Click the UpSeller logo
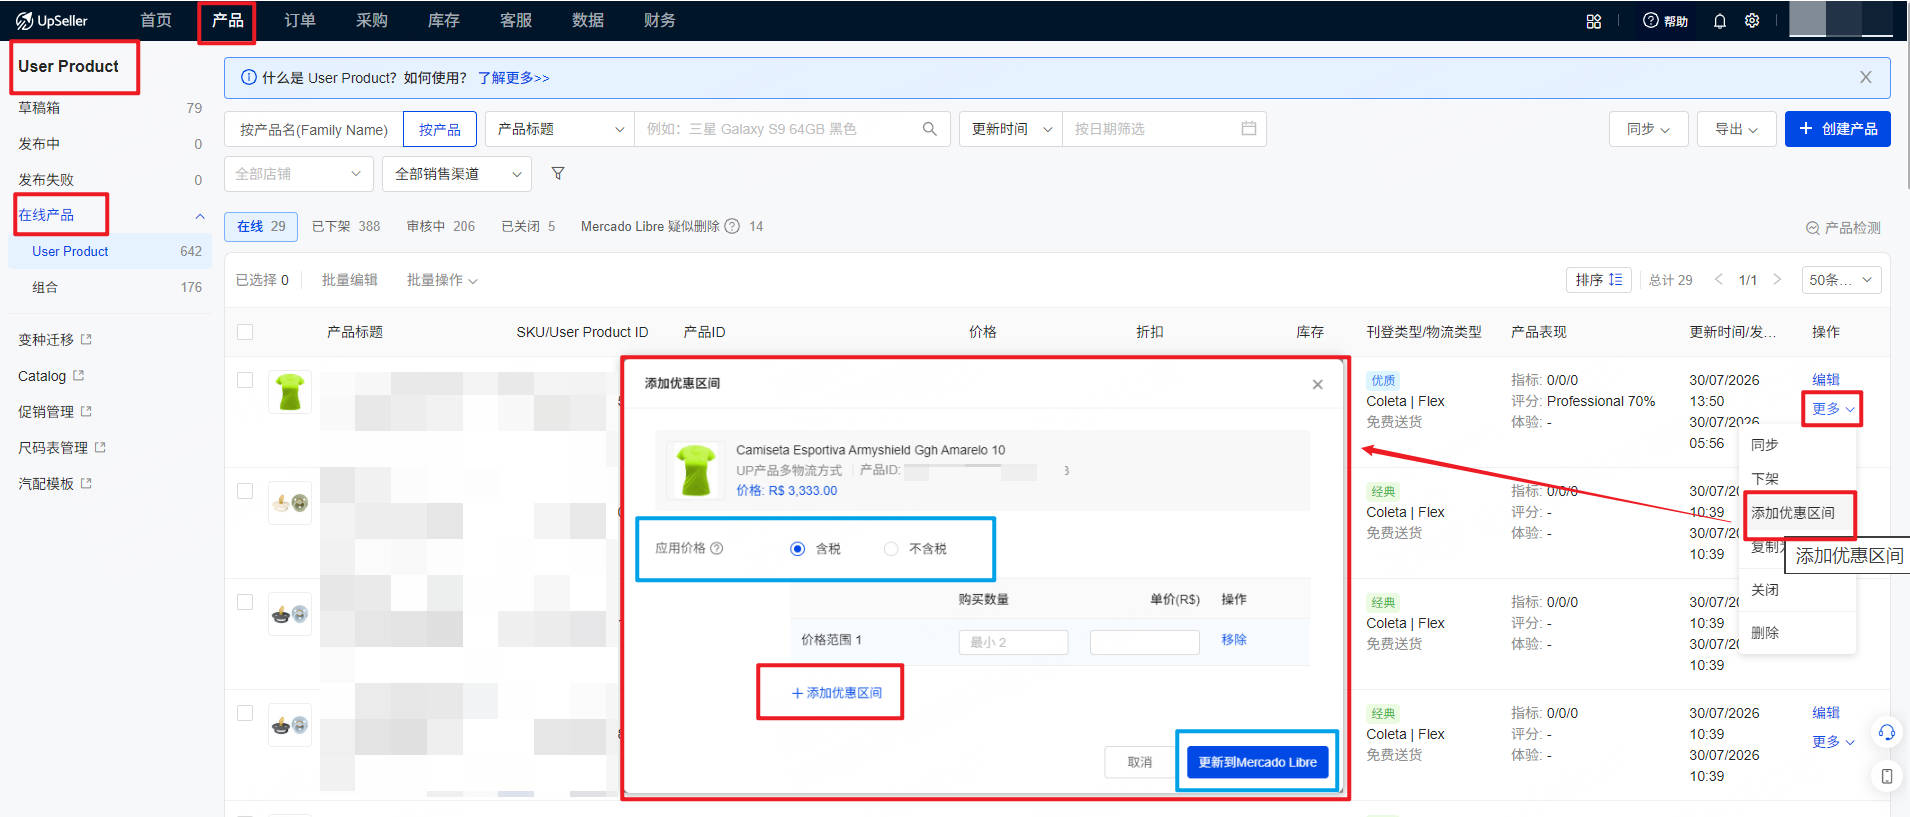This screenshot has height=817, width=1910. tap(52, 21)
